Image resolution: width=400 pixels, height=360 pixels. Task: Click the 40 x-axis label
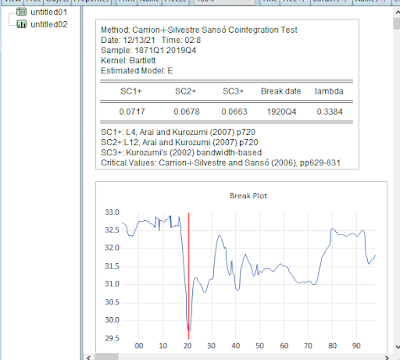[x=236, y=346]
